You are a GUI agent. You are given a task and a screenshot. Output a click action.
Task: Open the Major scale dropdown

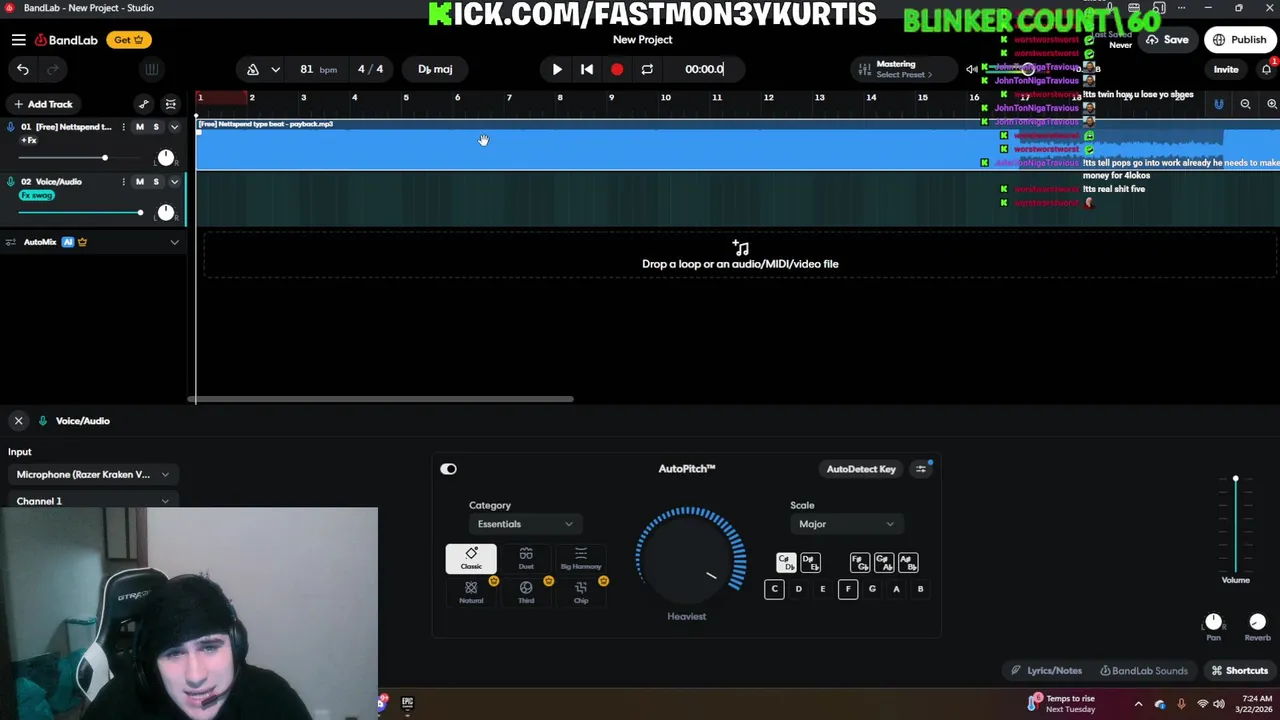(846, 524)
